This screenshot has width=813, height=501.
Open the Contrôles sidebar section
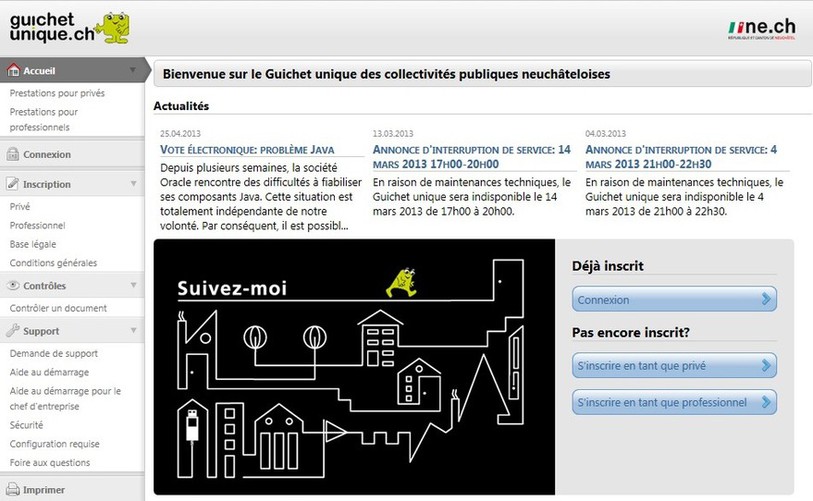[72, 285]
